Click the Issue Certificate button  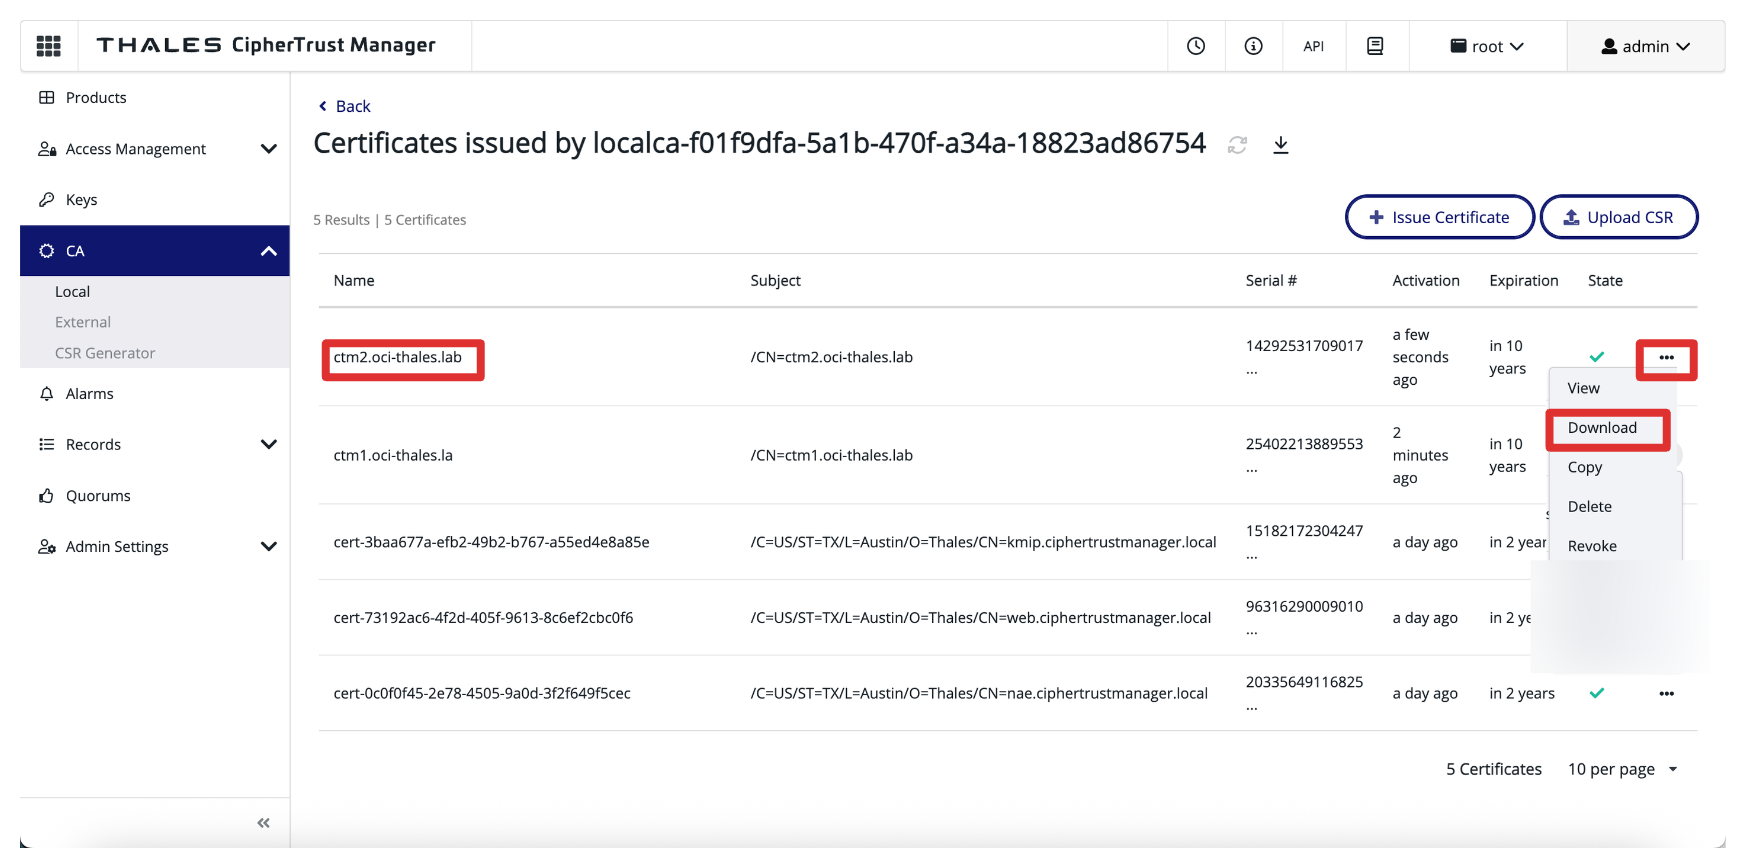pos(1439,217)
